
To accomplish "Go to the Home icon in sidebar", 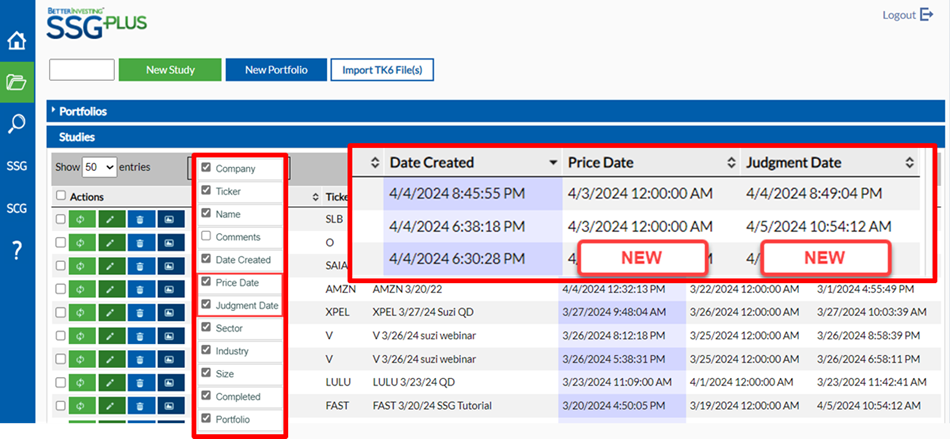I will (17, 42).
